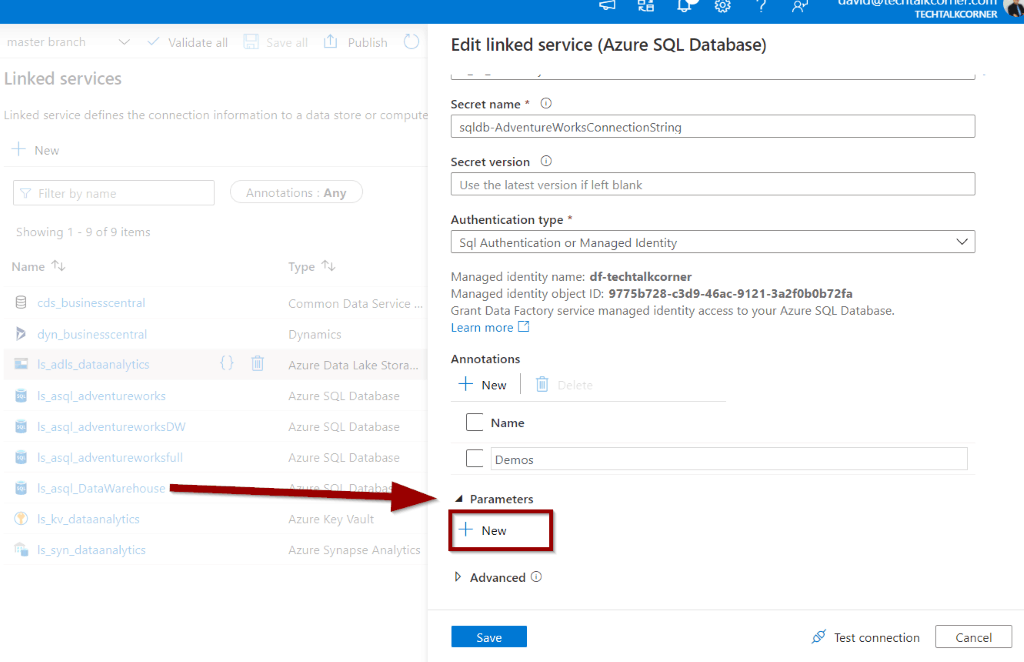Open the ls_adls_dataanalytics linked service
This screenshot has height=662, width=1024.
93,364
